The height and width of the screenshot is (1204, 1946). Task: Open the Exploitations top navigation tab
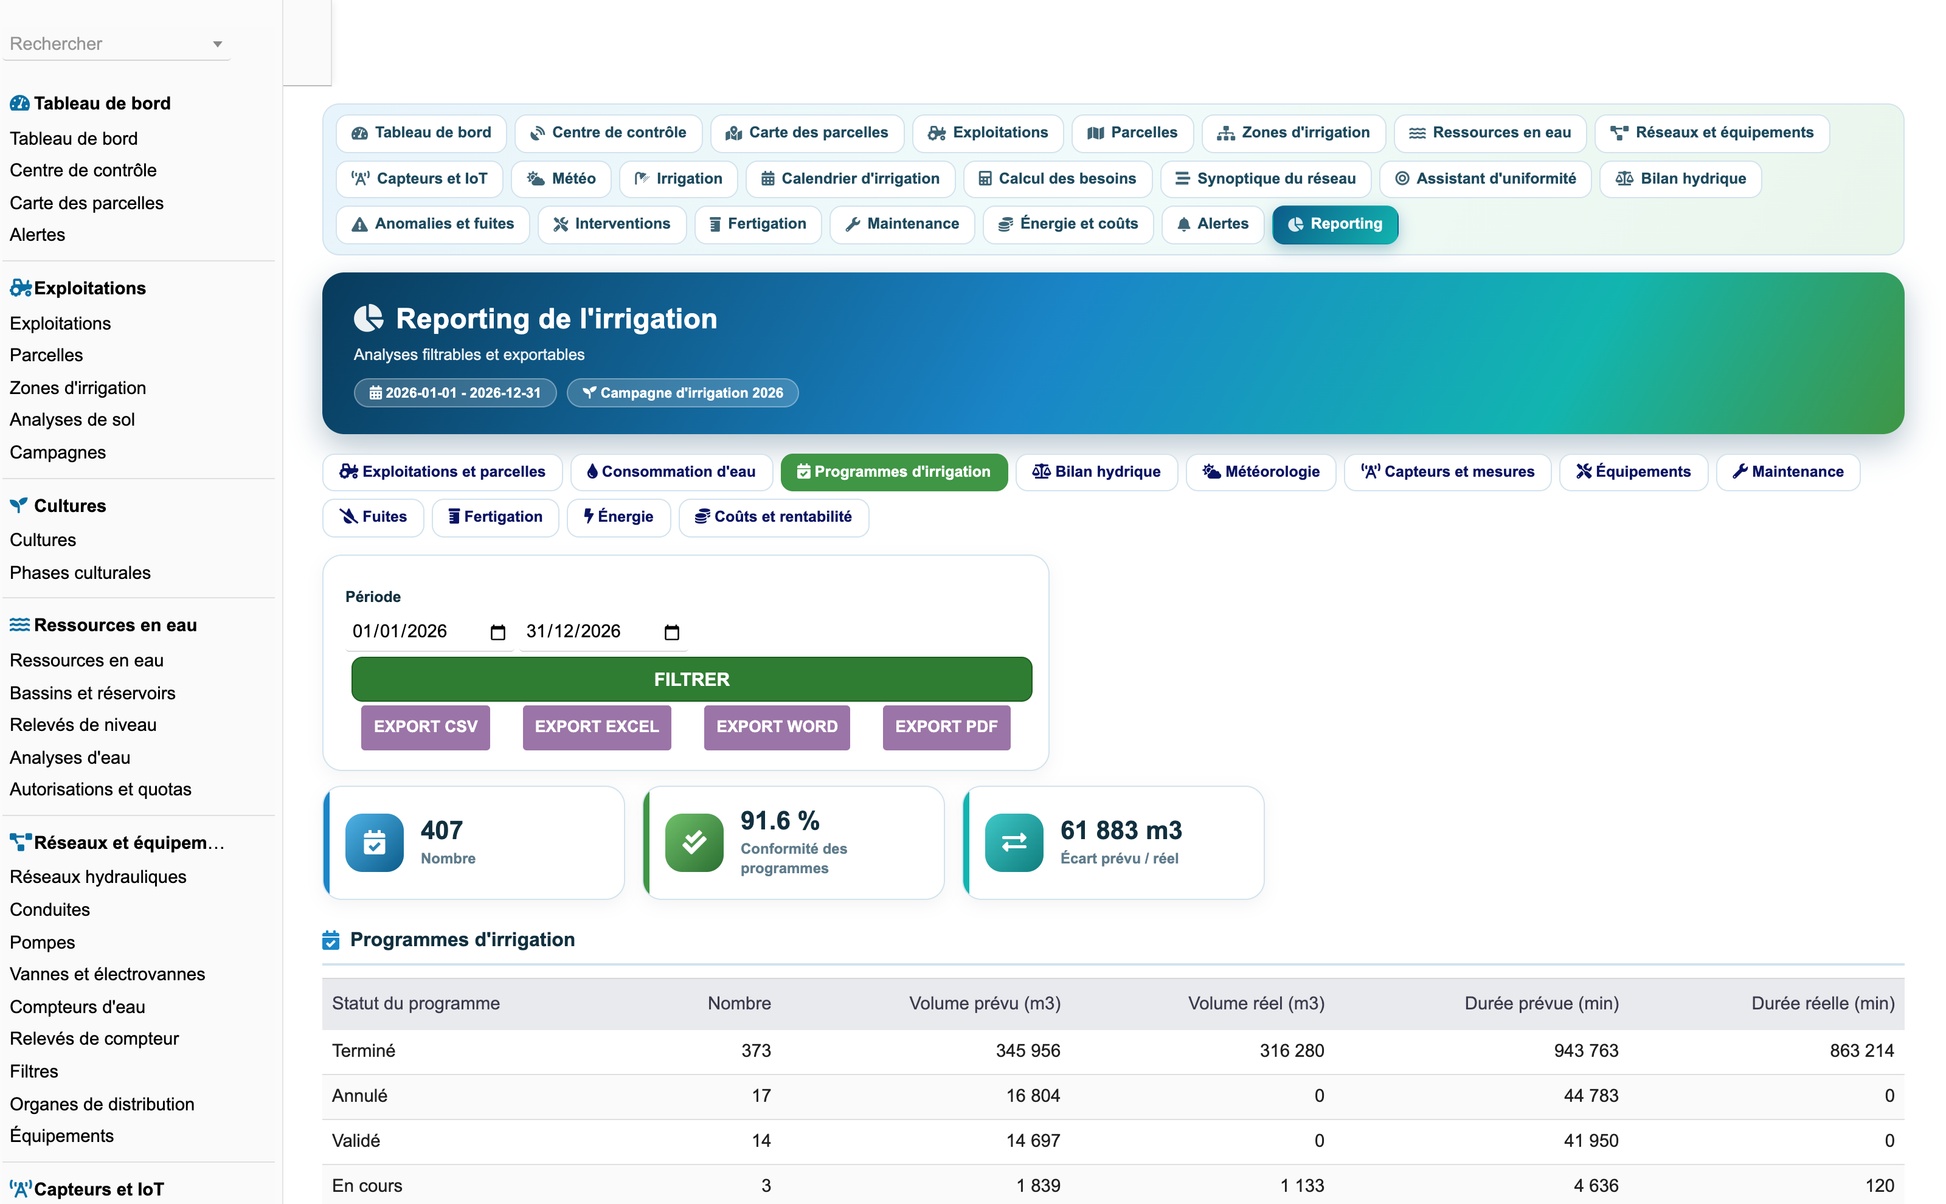tap(988, 133)
